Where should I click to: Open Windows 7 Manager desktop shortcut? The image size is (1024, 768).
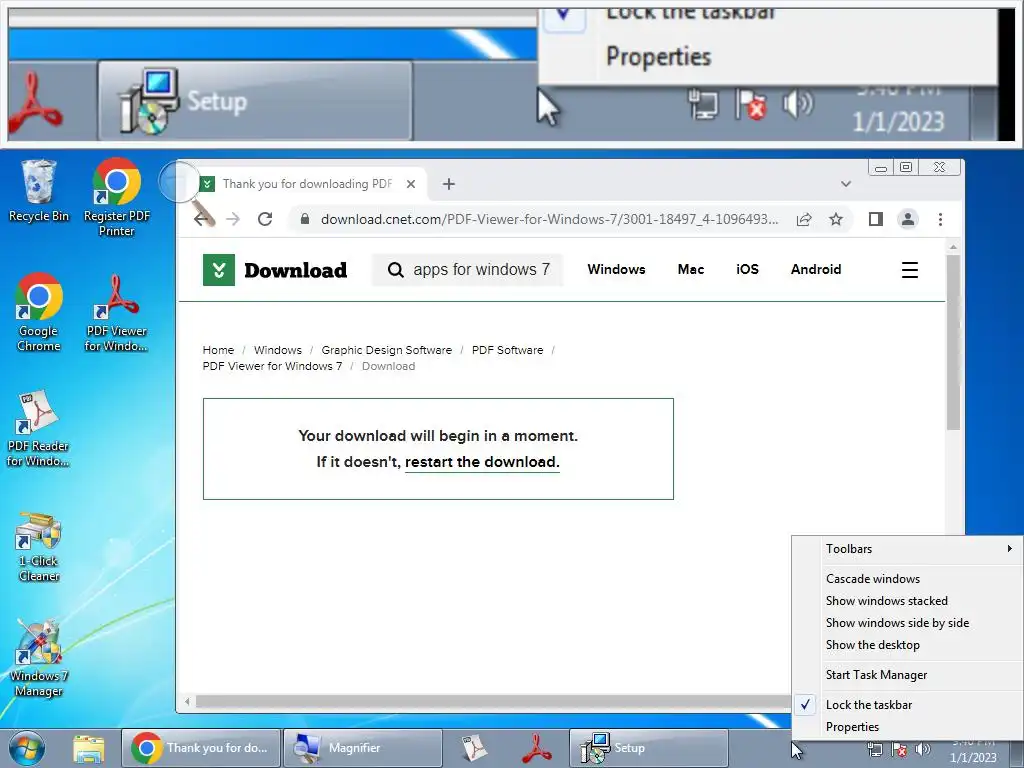tap(39, 658)
